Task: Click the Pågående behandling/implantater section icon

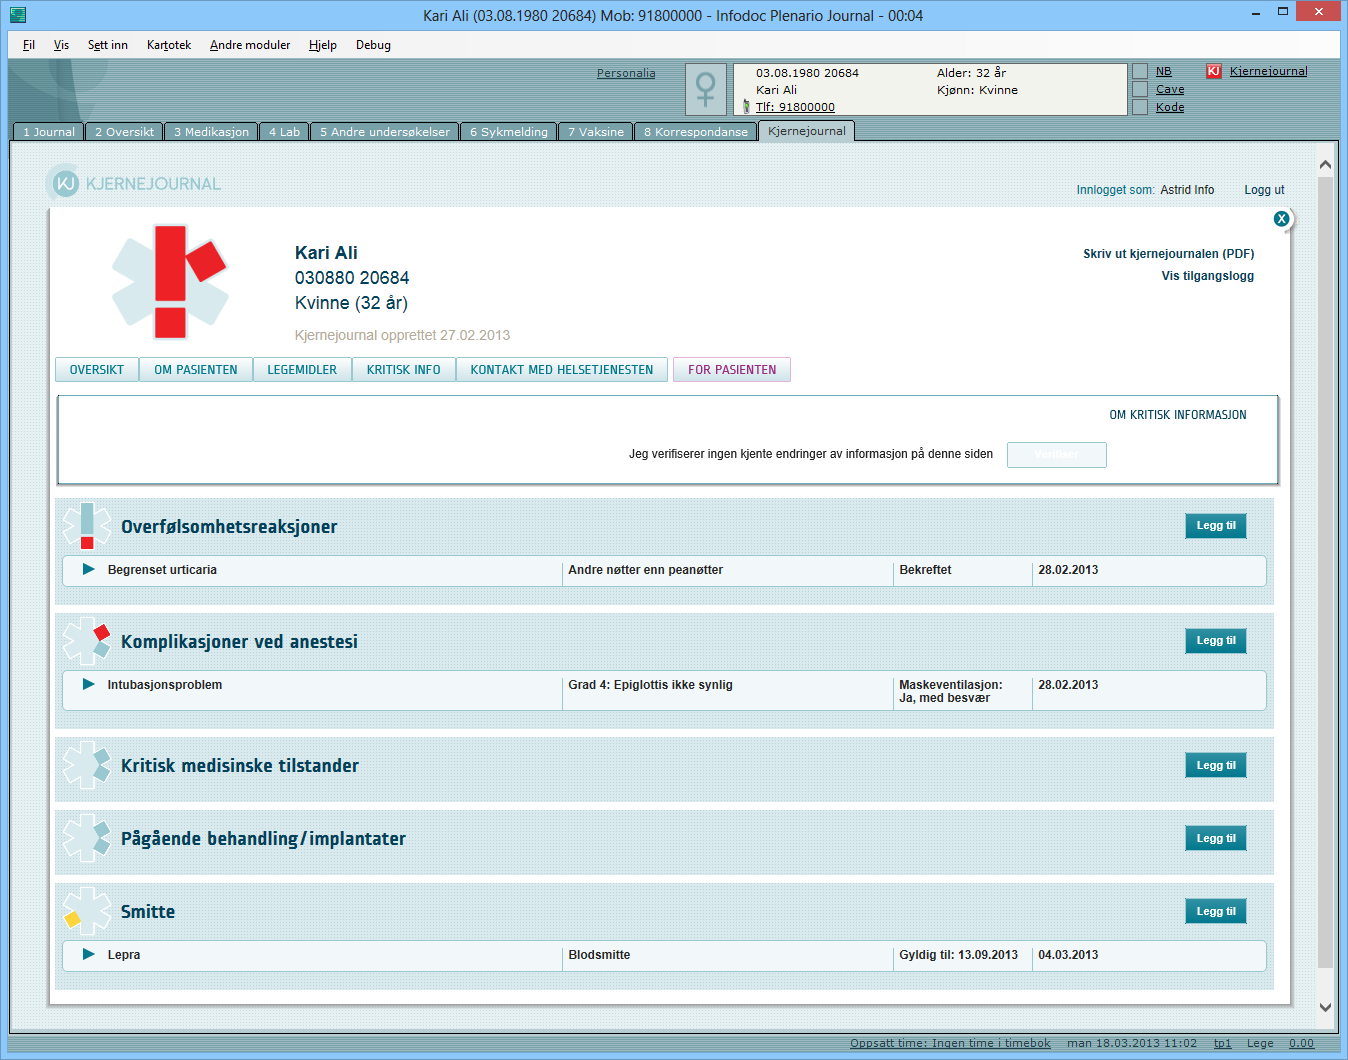Action: (87, 838)
